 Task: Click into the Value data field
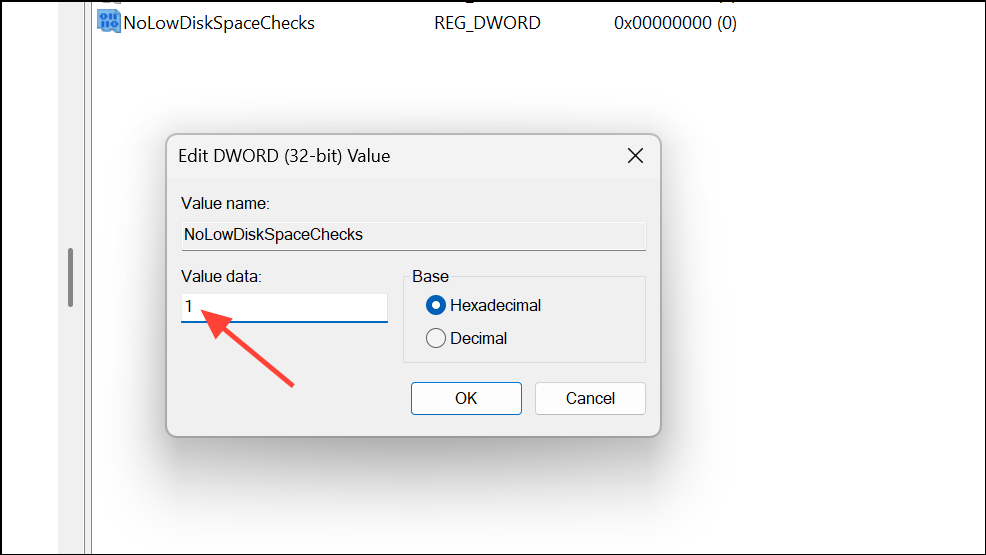point(284,307)
